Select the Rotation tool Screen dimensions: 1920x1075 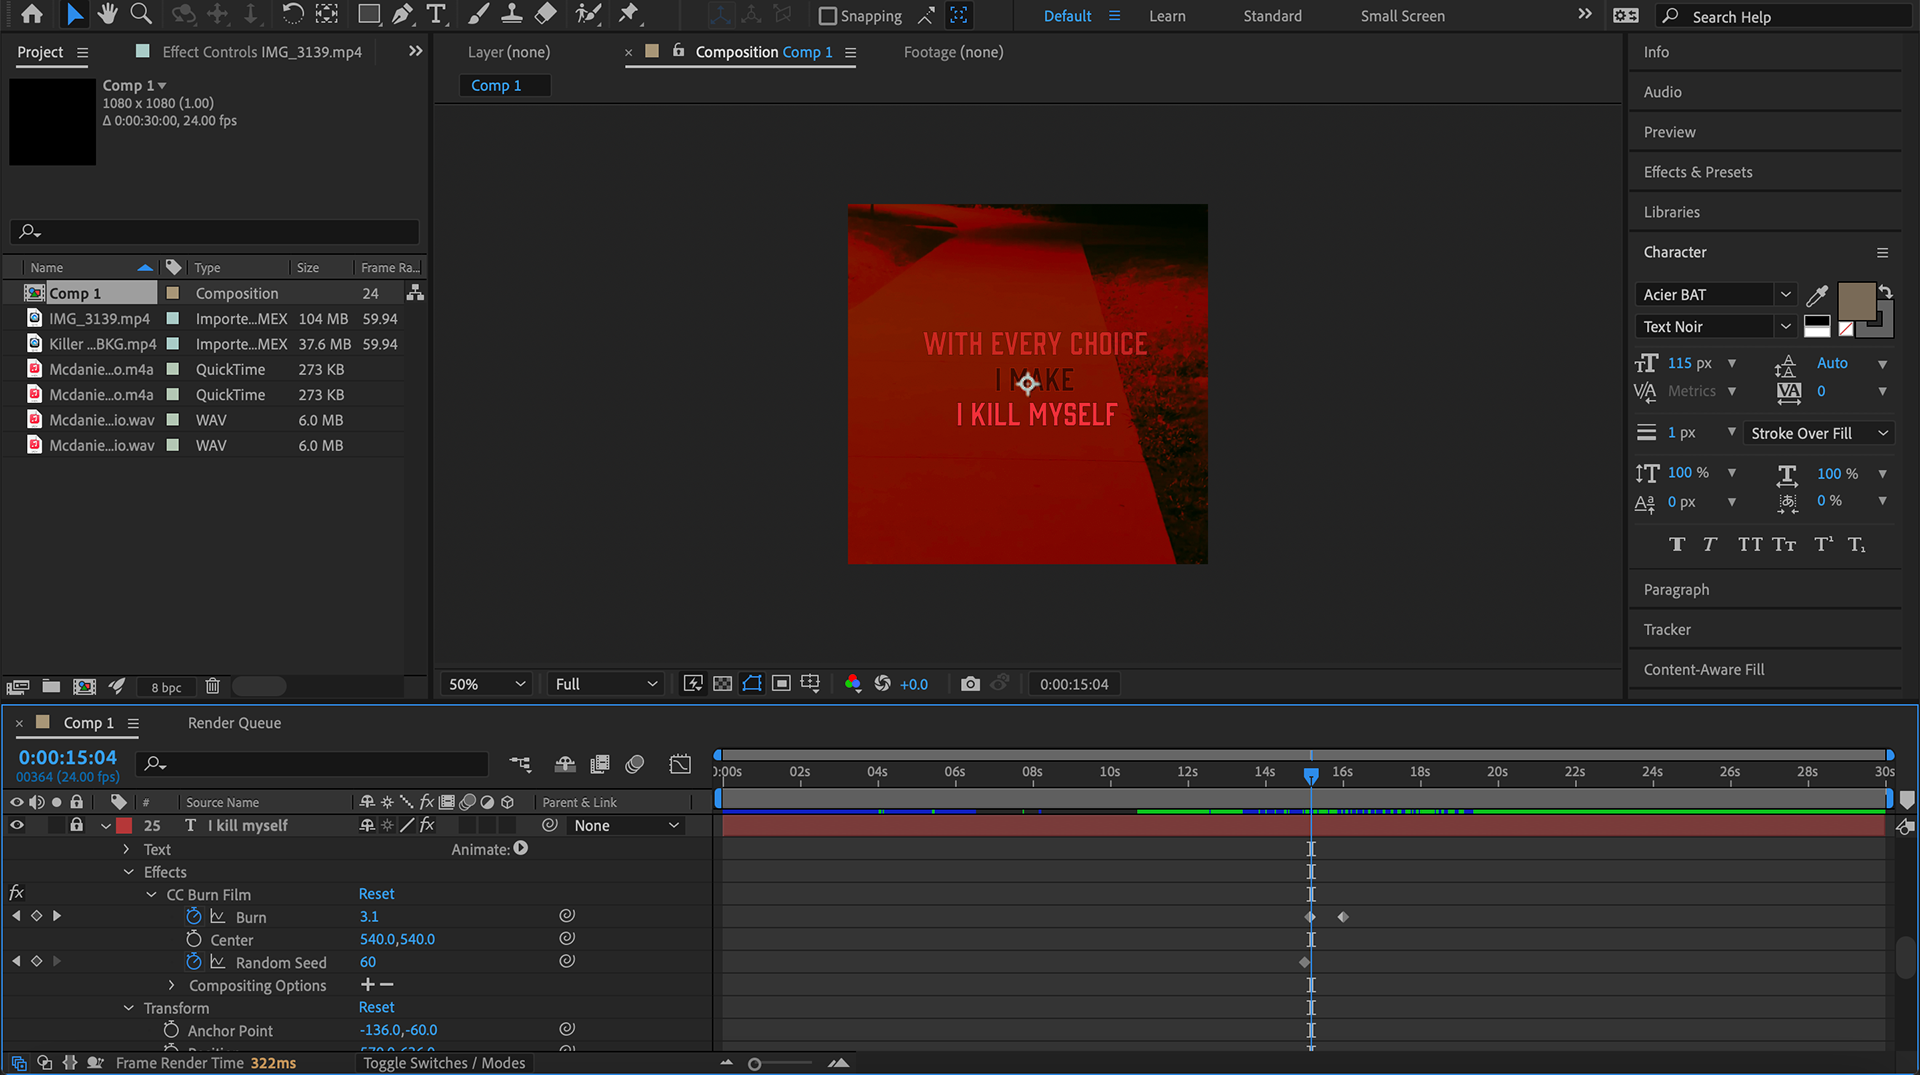292,14
